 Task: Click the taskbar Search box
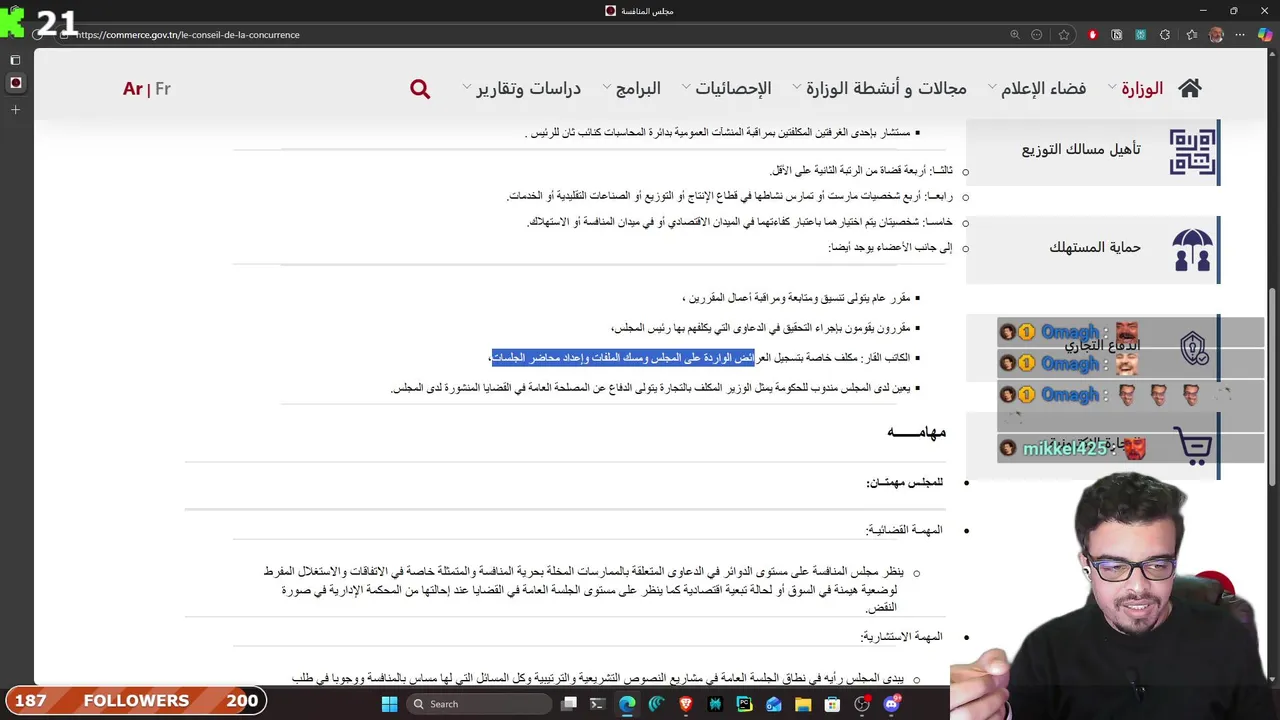pos(480,704)
